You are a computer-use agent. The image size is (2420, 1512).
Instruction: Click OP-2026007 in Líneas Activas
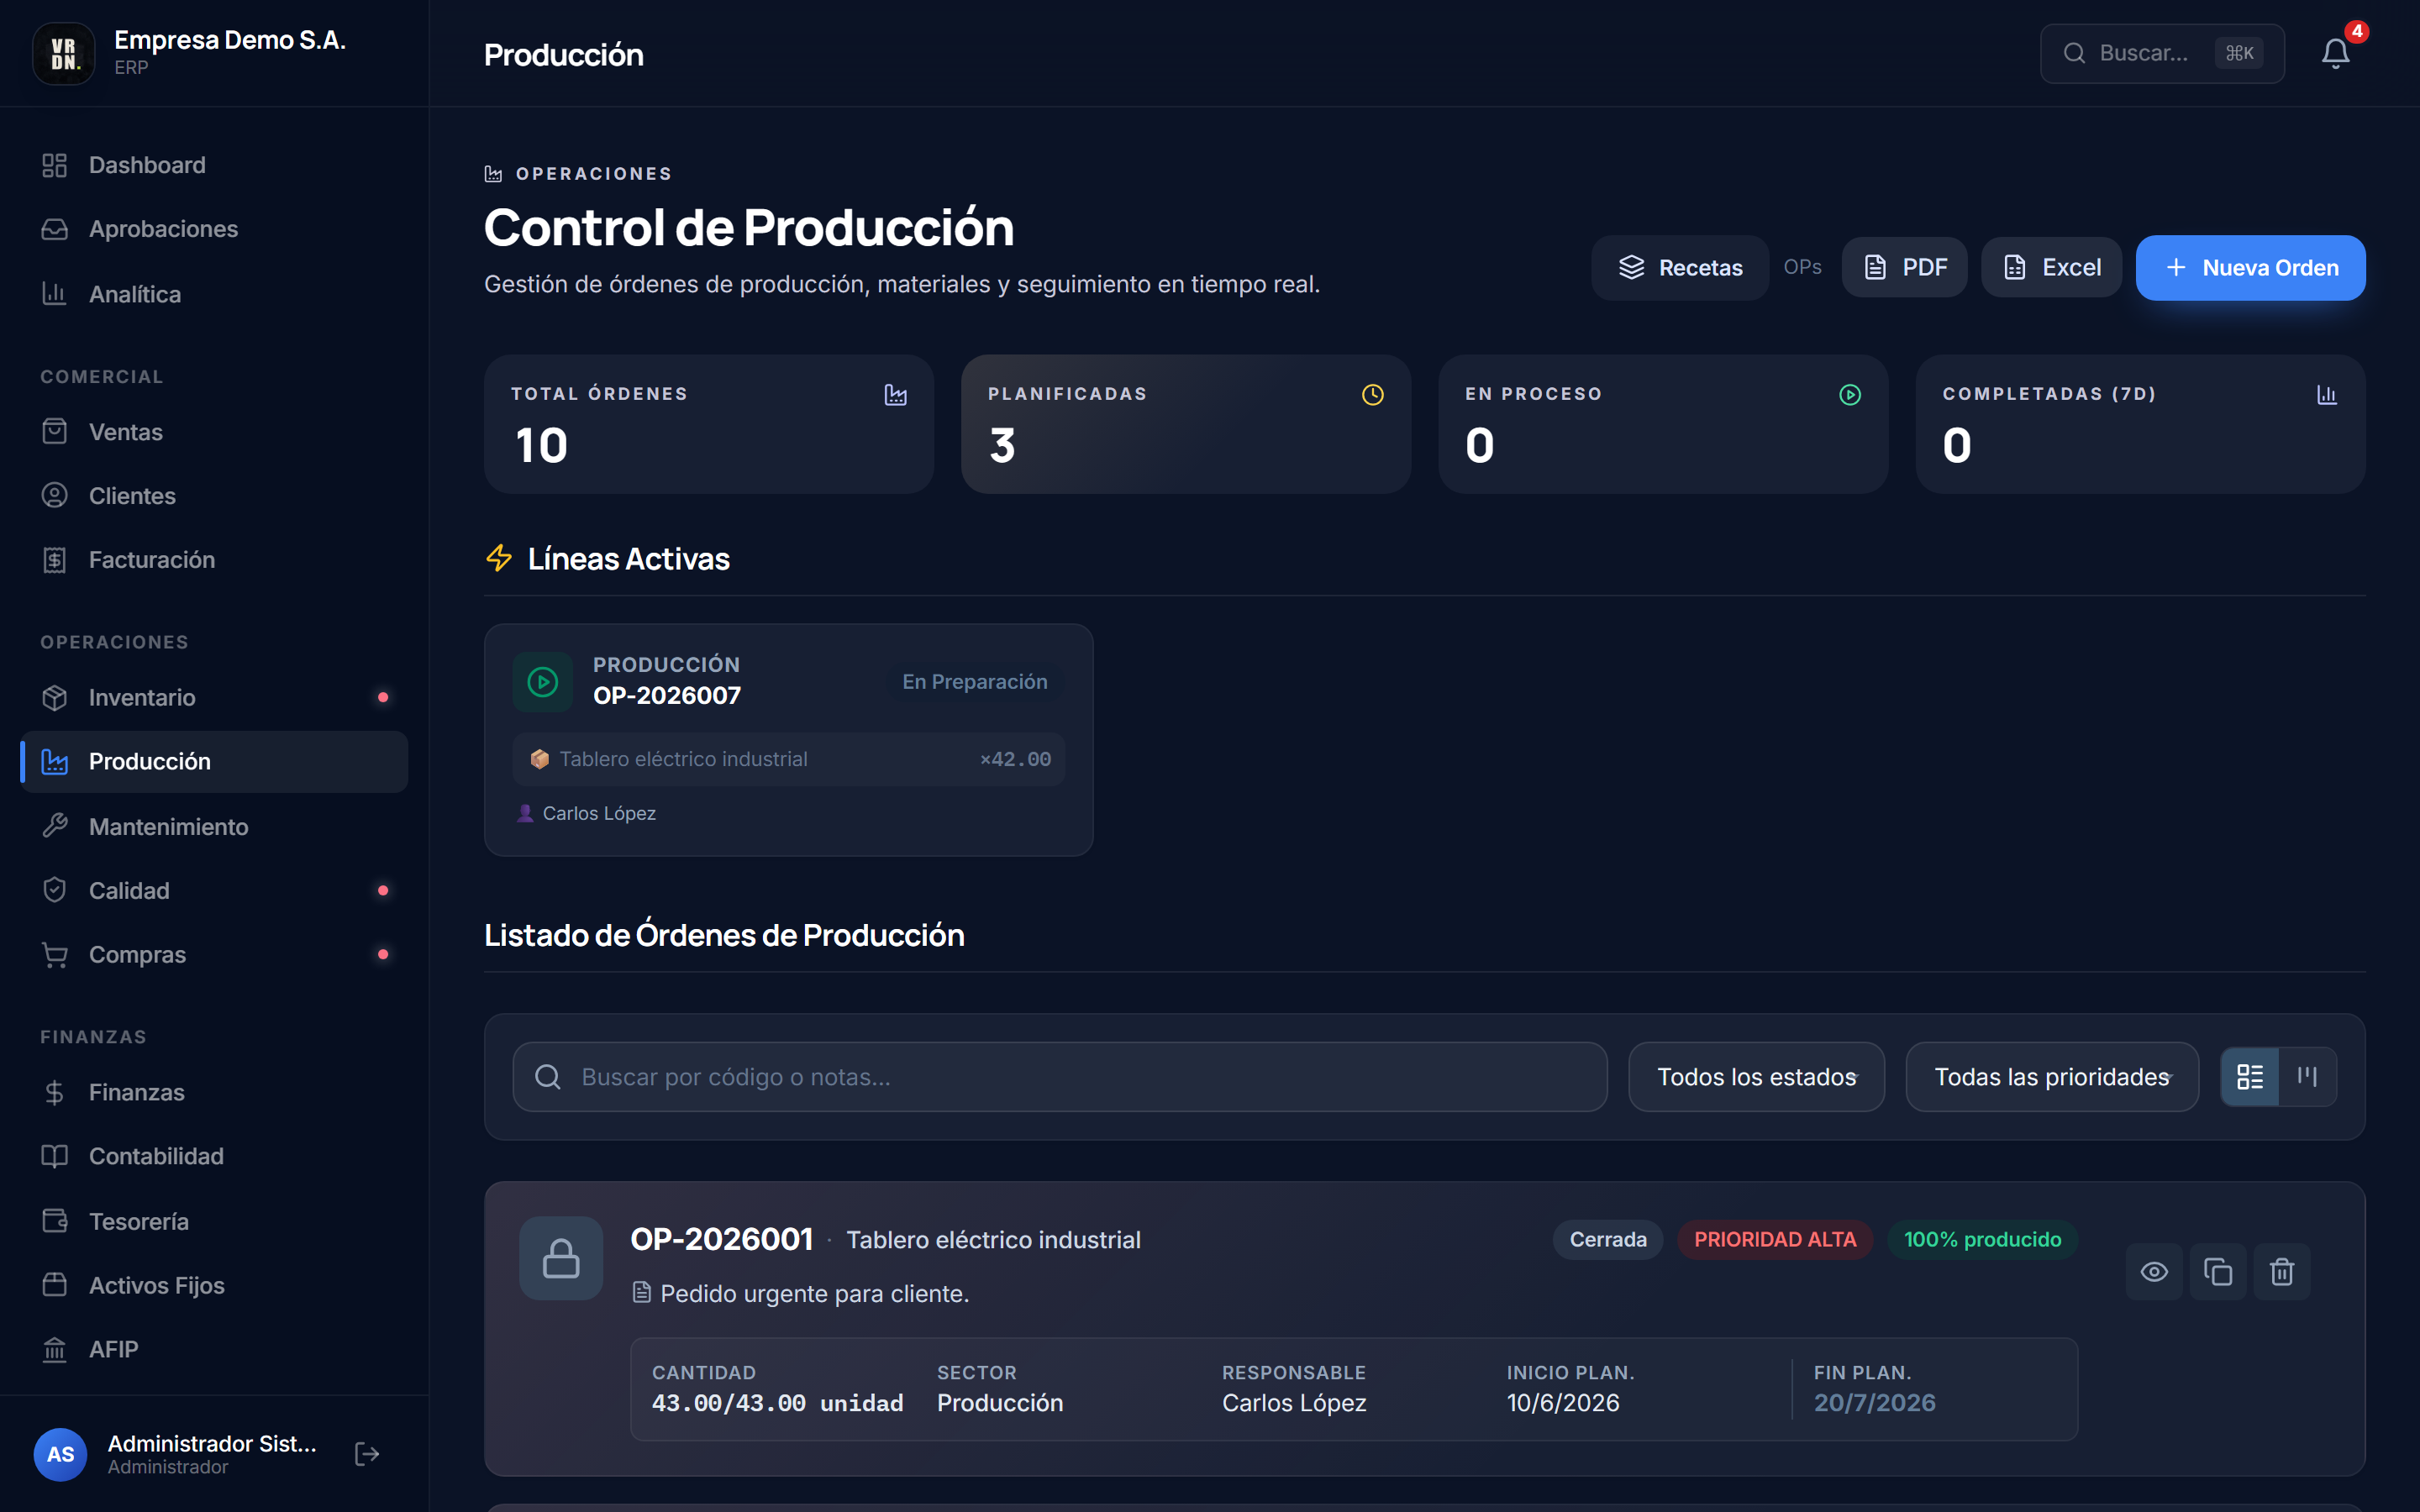click(x=667, y=696)
